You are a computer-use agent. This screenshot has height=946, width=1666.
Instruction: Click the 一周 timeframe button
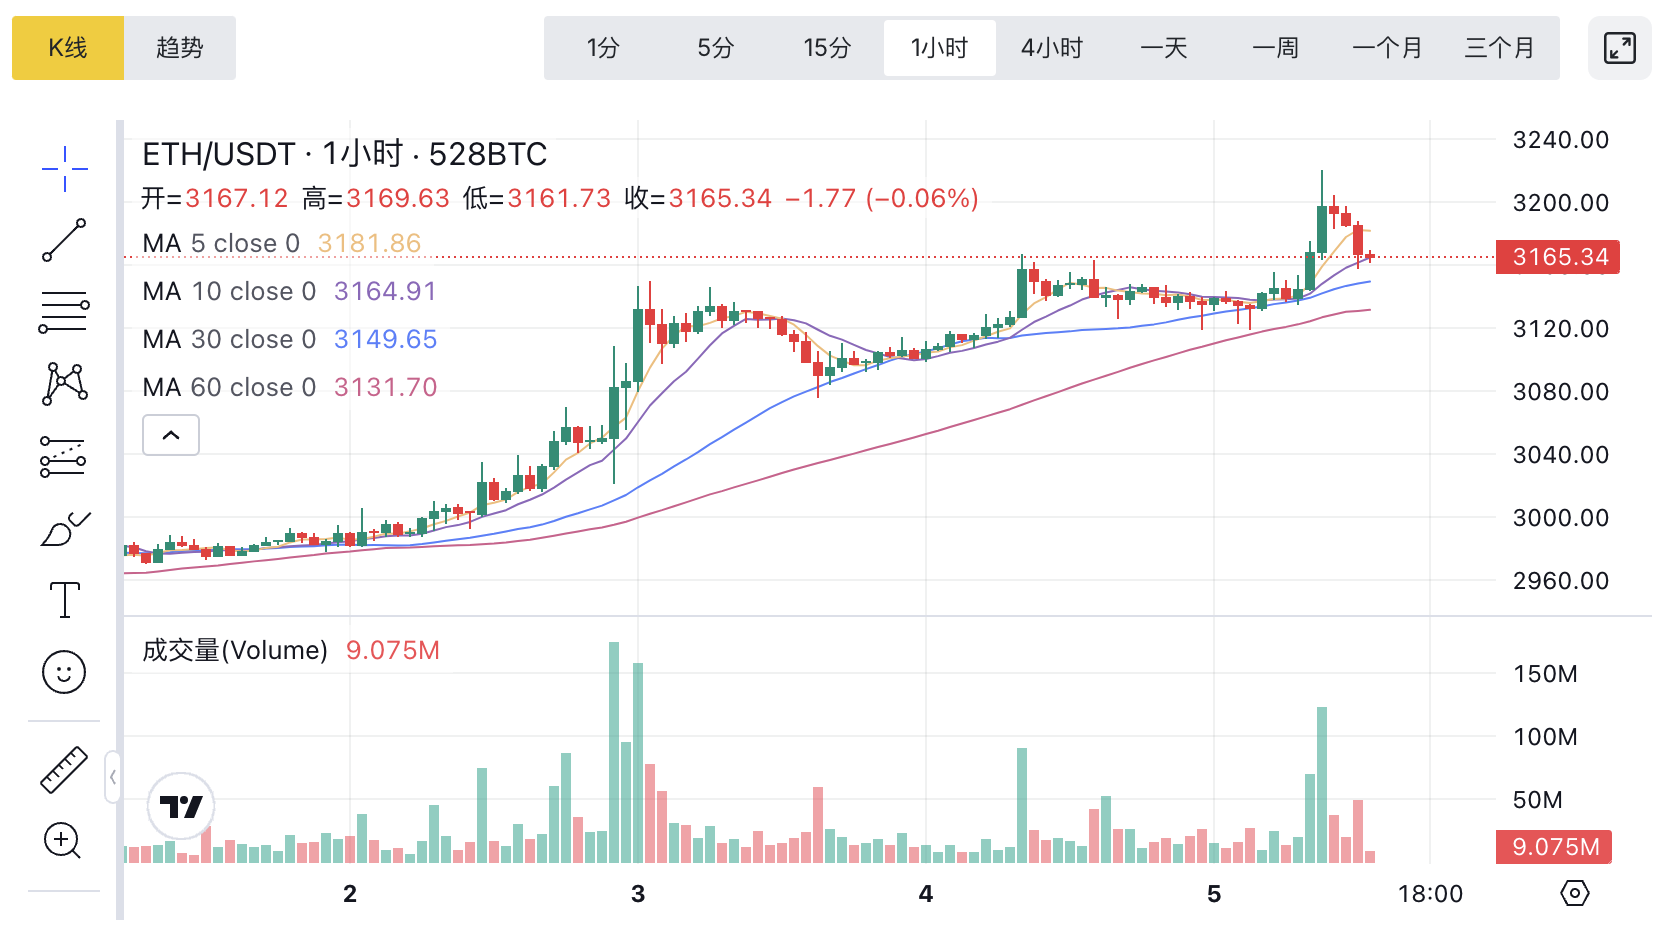tap(1275, 48)
